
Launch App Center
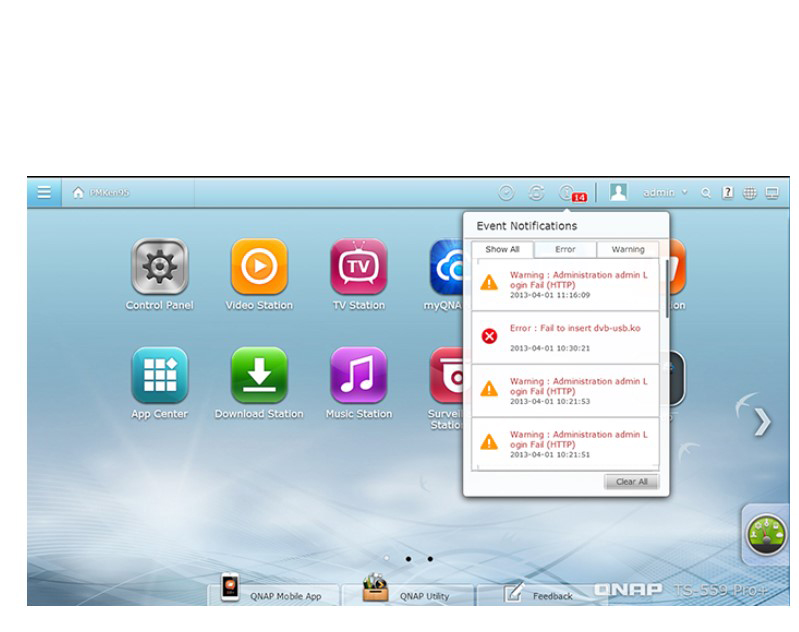click(159, 375)
